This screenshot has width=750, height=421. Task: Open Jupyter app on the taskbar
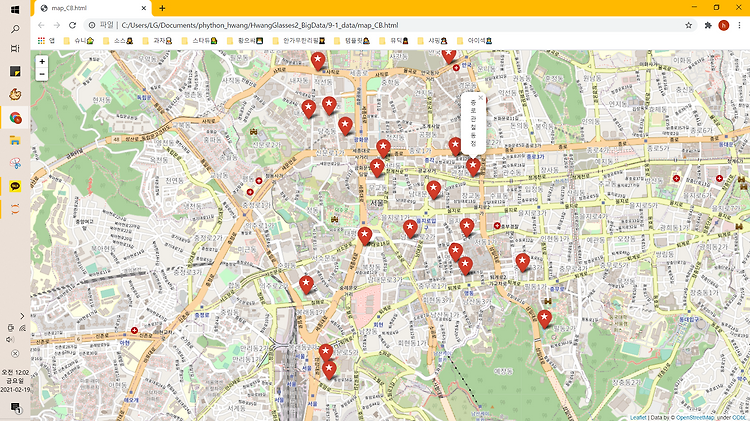point(15,209)
